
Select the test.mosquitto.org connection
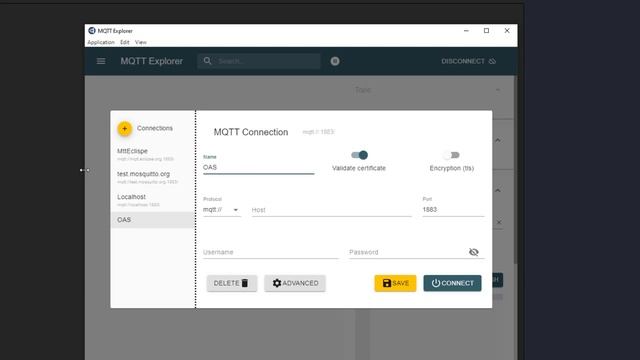(153, 177)
